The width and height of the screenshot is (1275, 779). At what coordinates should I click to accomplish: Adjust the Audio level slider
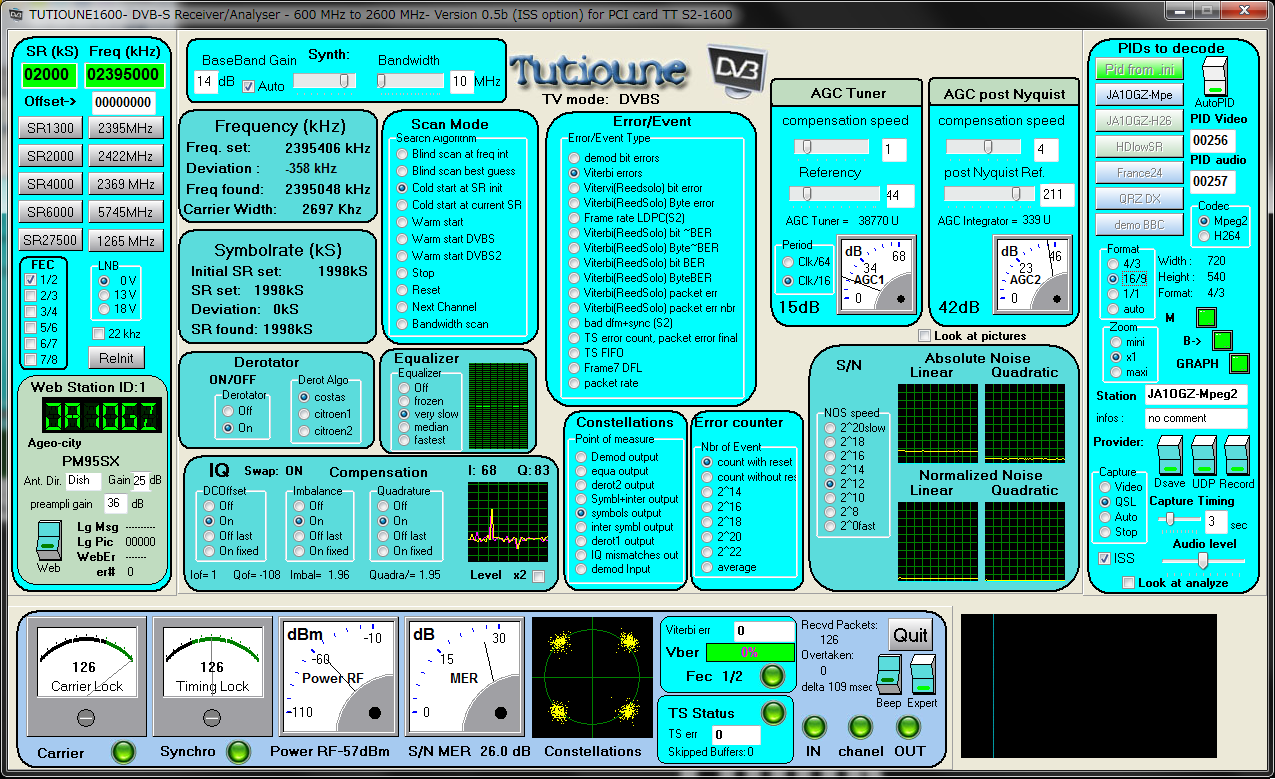[x=1204, y=561]
